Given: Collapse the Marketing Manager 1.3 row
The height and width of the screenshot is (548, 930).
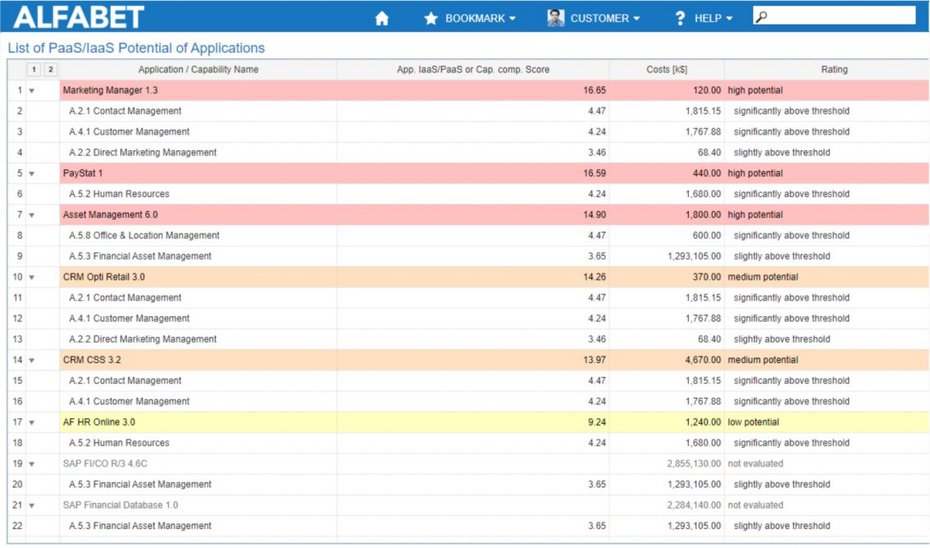Looking at the screenshot, I should 32,91.
